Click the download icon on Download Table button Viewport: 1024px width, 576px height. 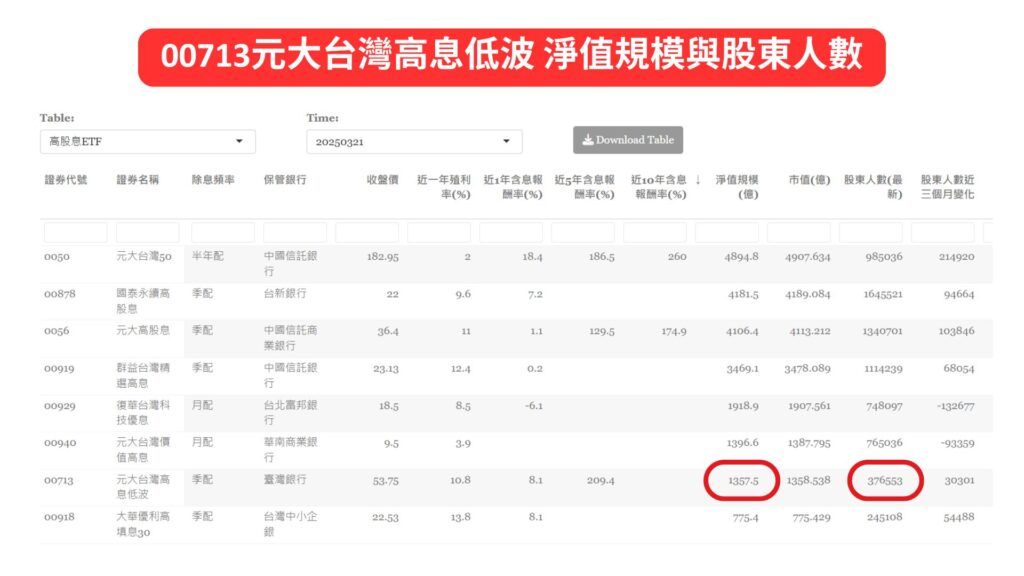point(587,140)
